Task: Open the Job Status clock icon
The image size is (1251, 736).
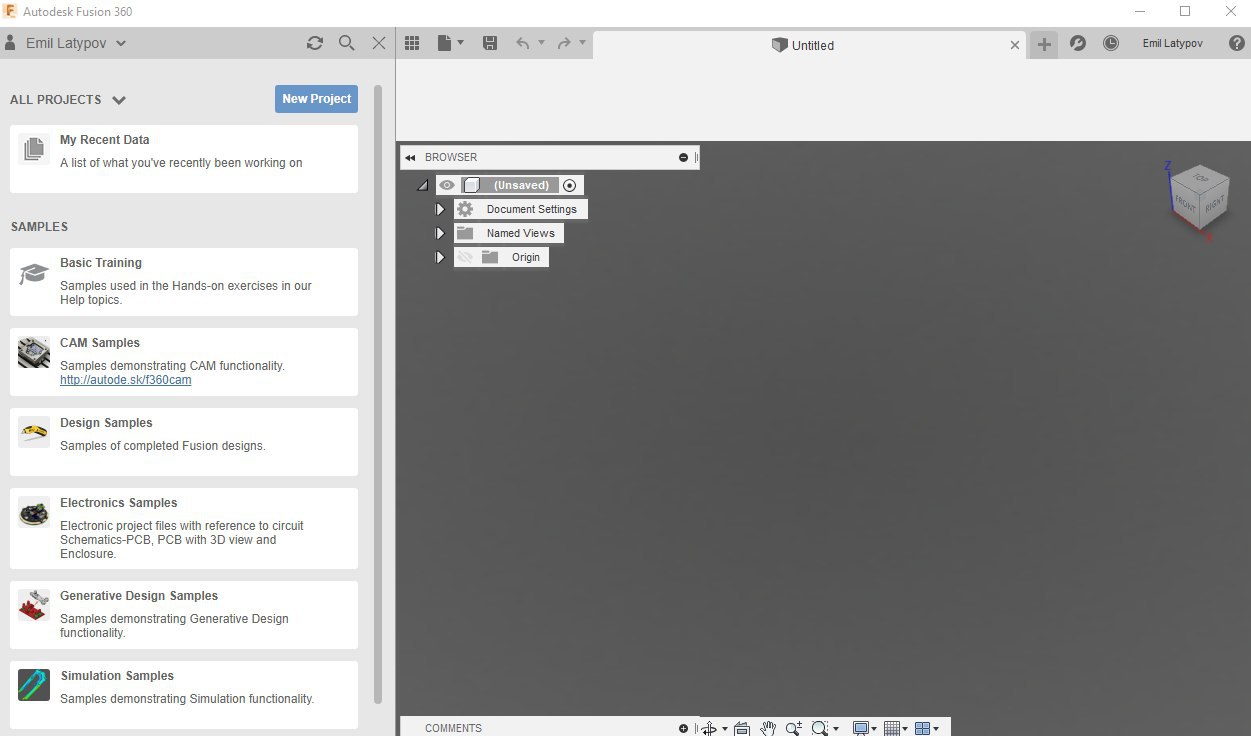Action: (x=1111, y=44)
